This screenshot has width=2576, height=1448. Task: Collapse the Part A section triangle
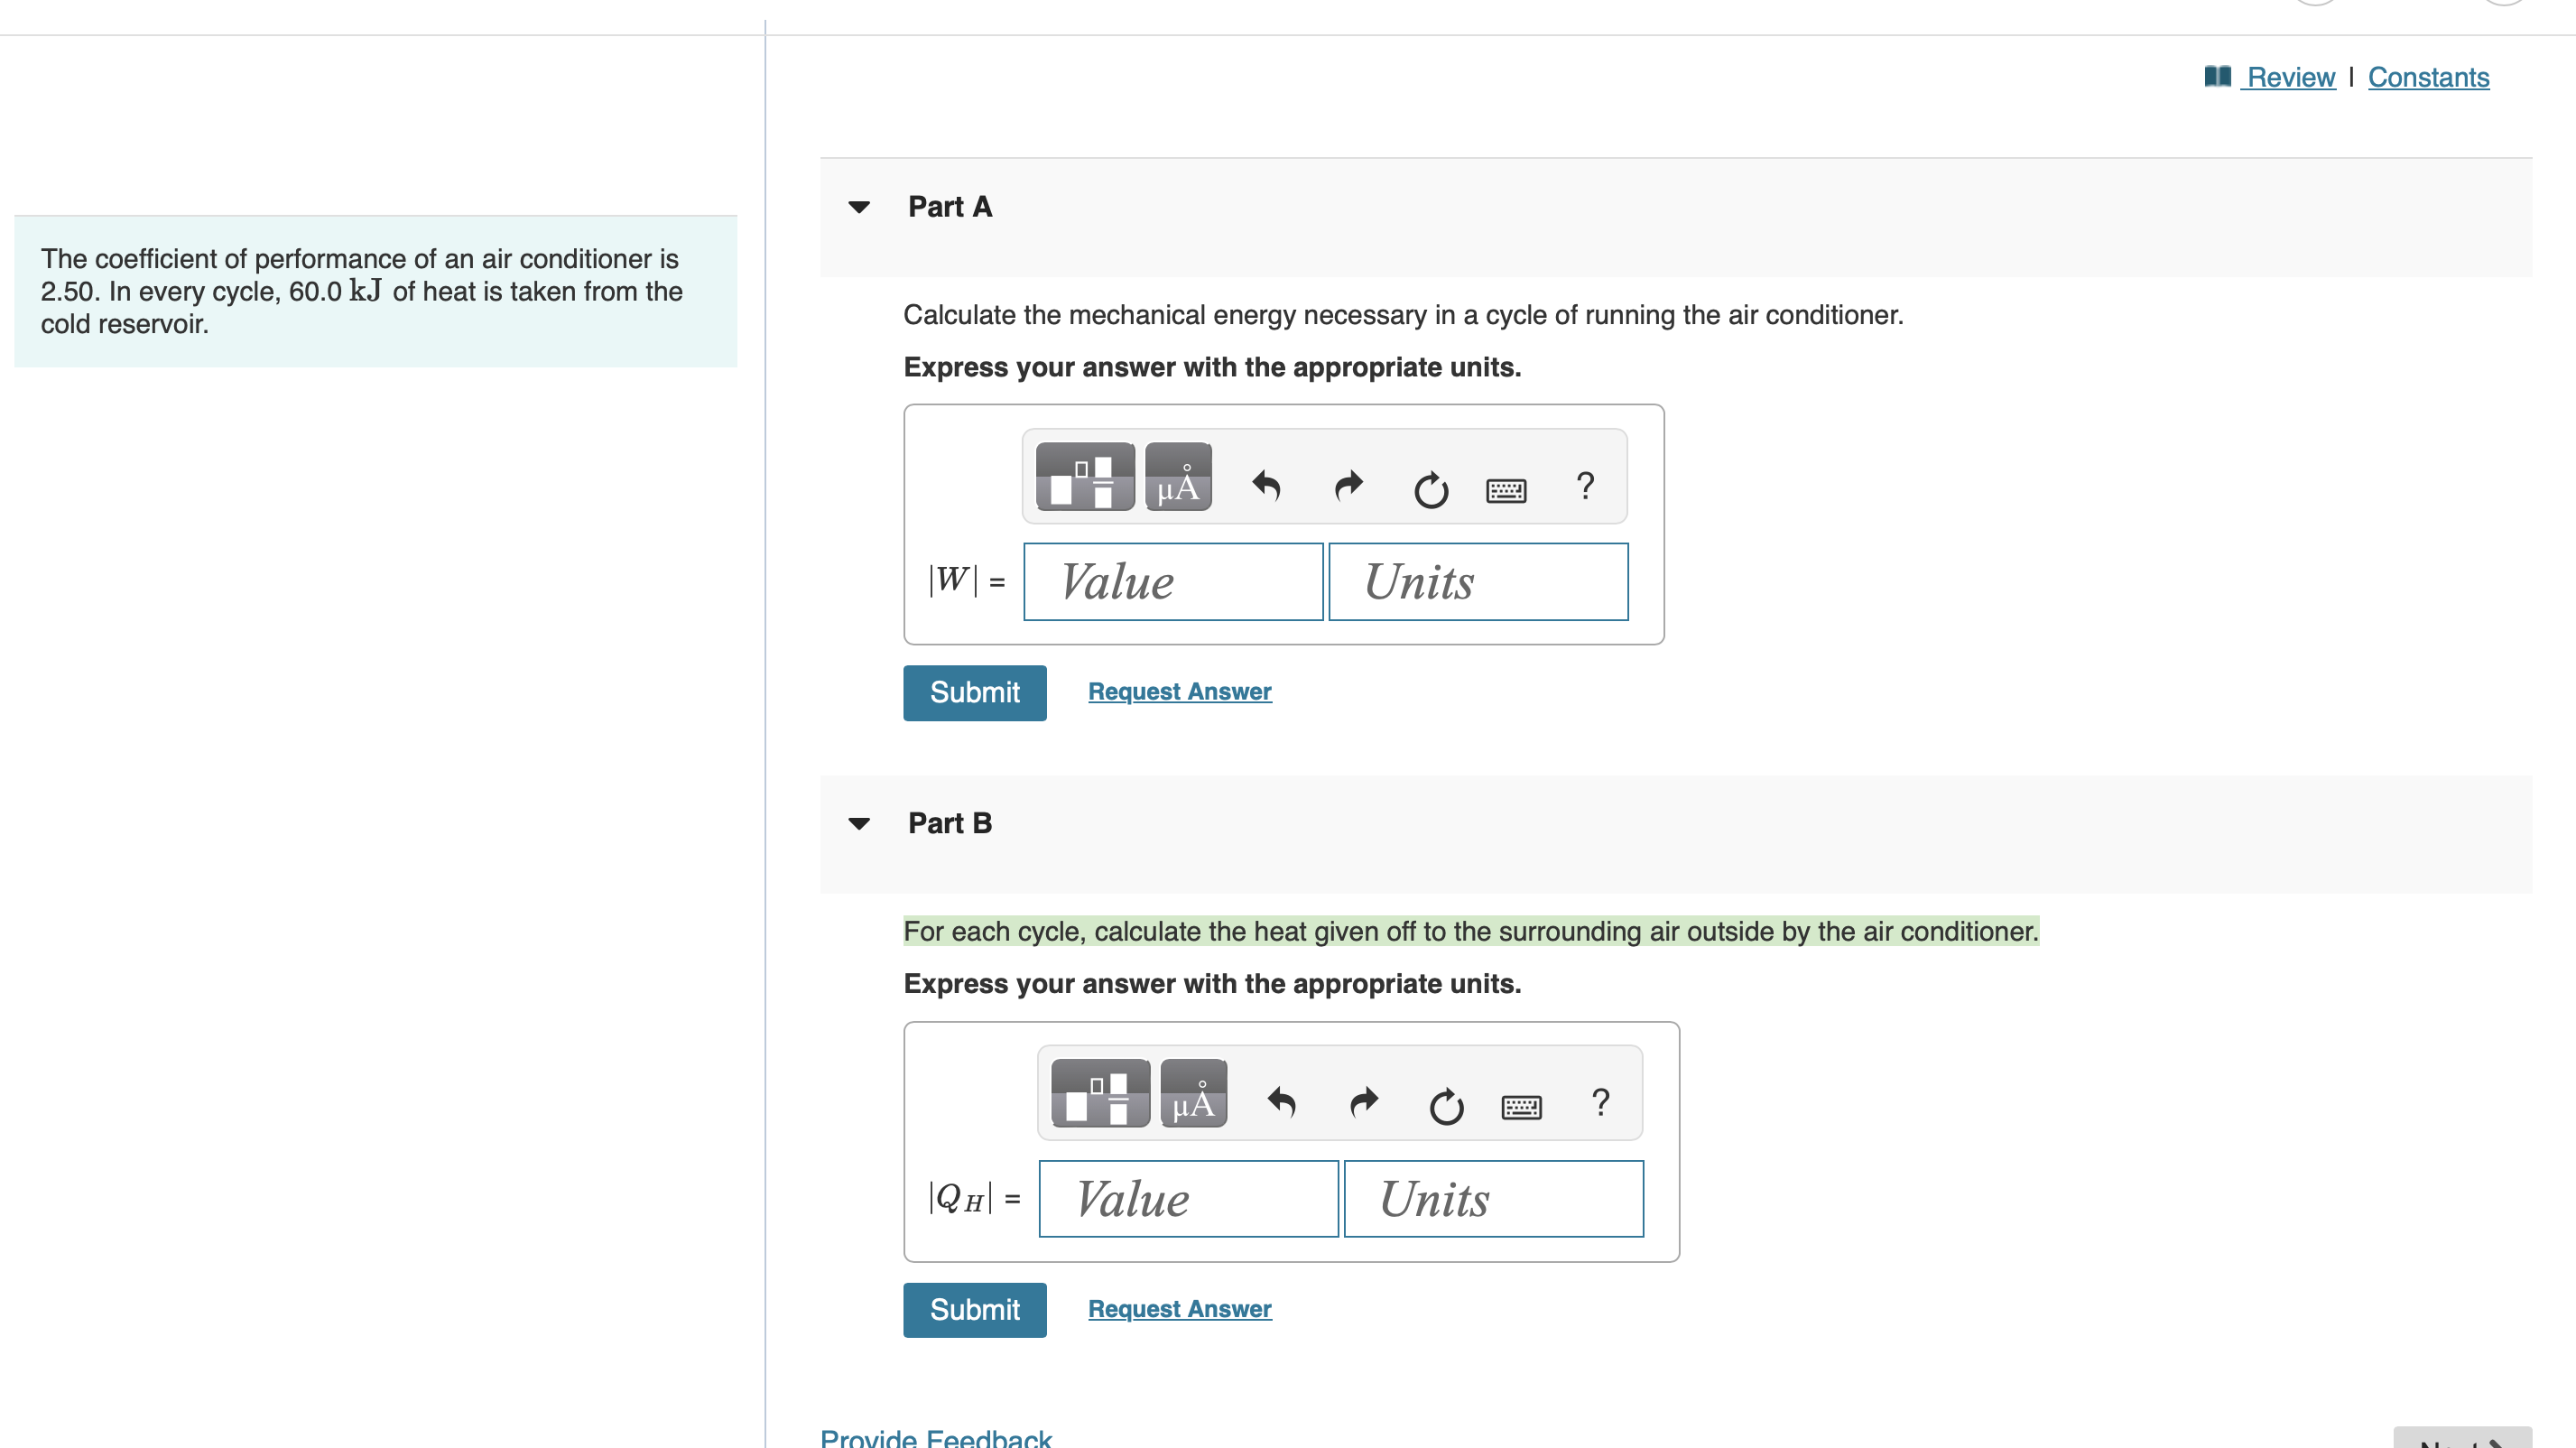pyautogui.click(x=859, y=207)
